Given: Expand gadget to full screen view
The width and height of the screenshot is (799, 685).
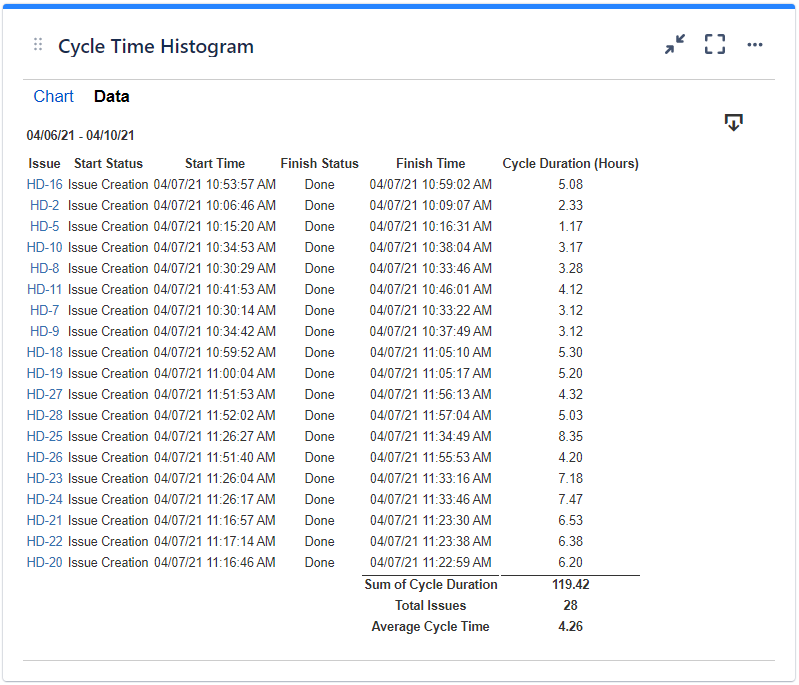Looking at the screenshot, I should (x=715, y=44).
